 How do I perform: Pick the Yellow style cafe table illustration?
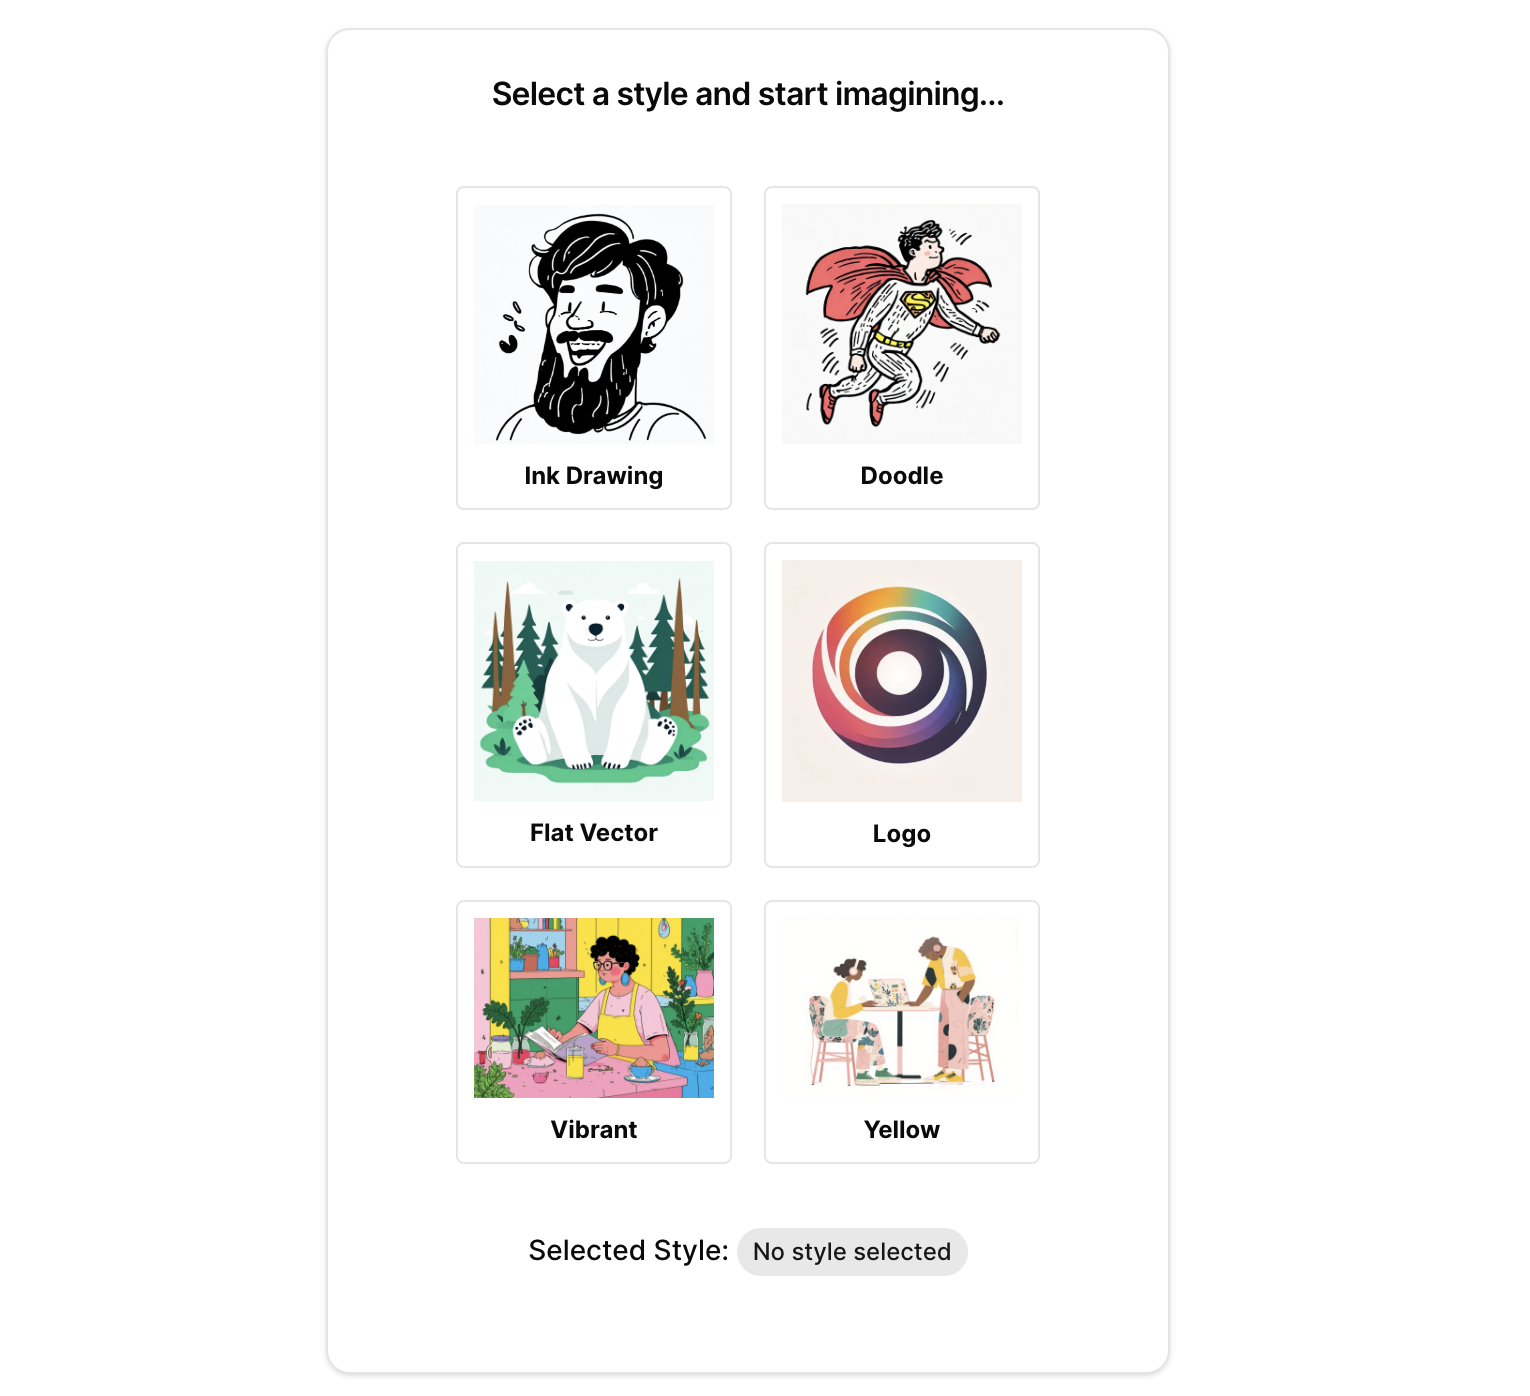click(902, 1008)
